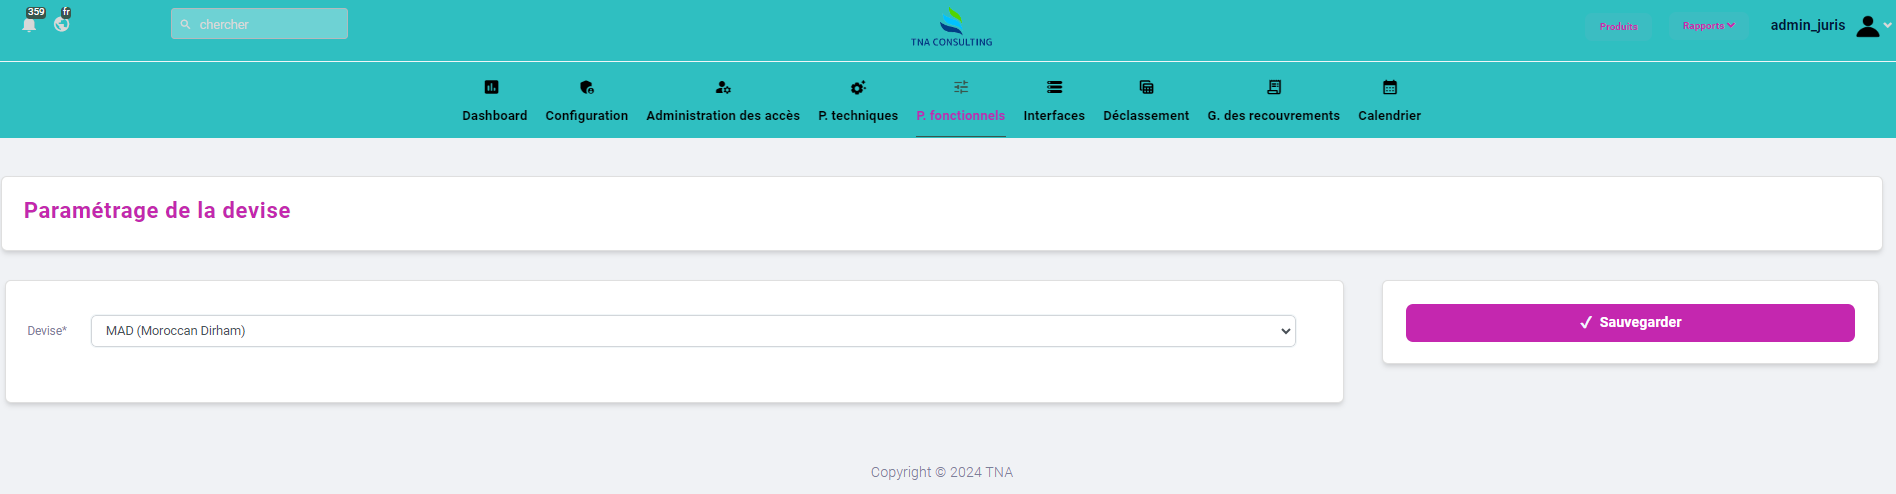Click the Déclassement stack icon
The image size is (1896, 494).
click(x=1146, y=87)
